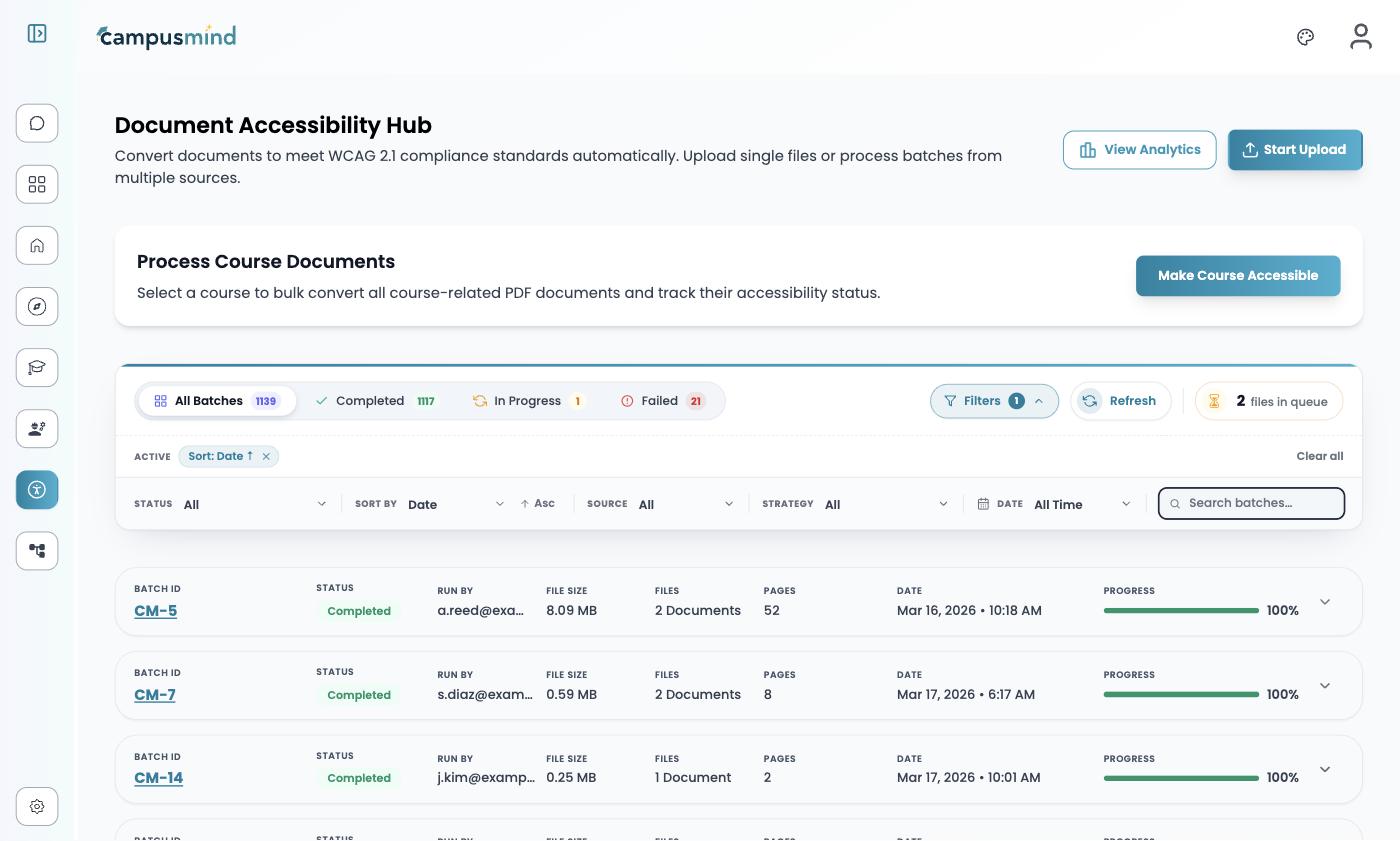Open the settings gear icon
This screenshot has height=841, width=1400.
point(37,806)
